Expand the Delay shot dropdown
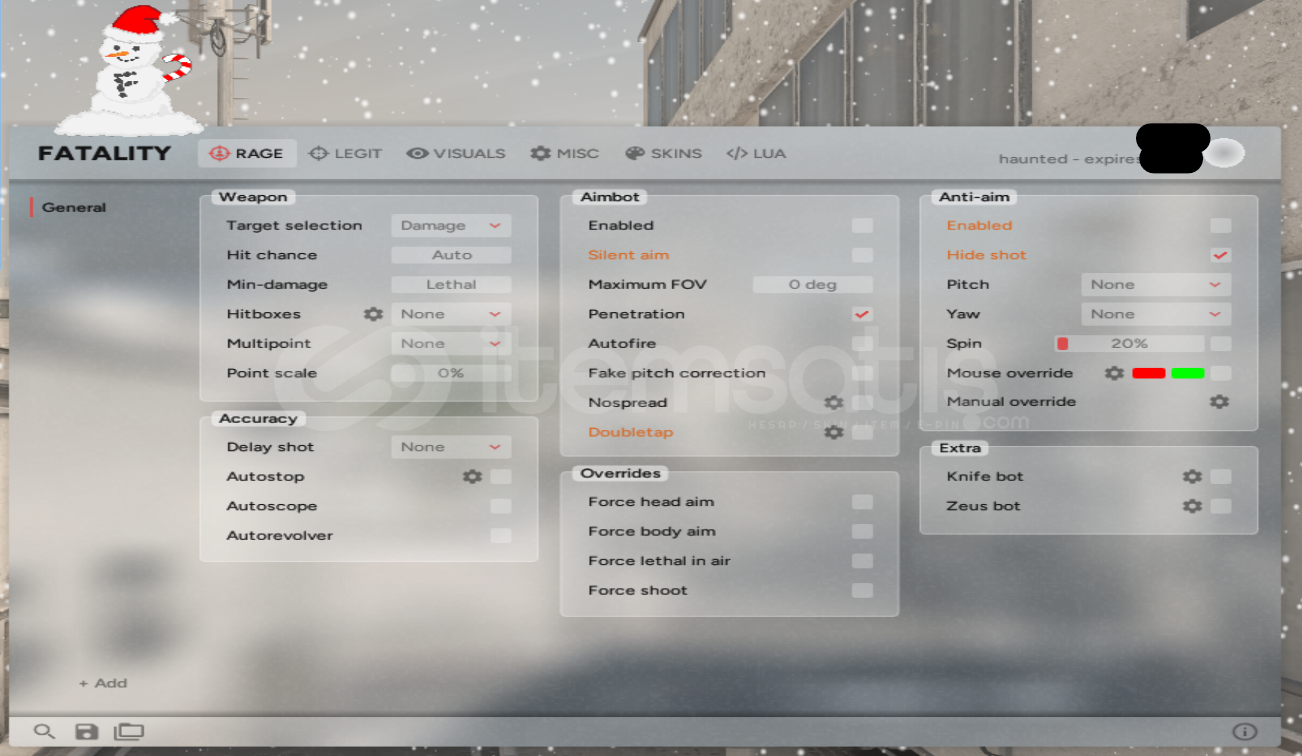Screen dimensions: 1302x756 (x=451, y=447)
